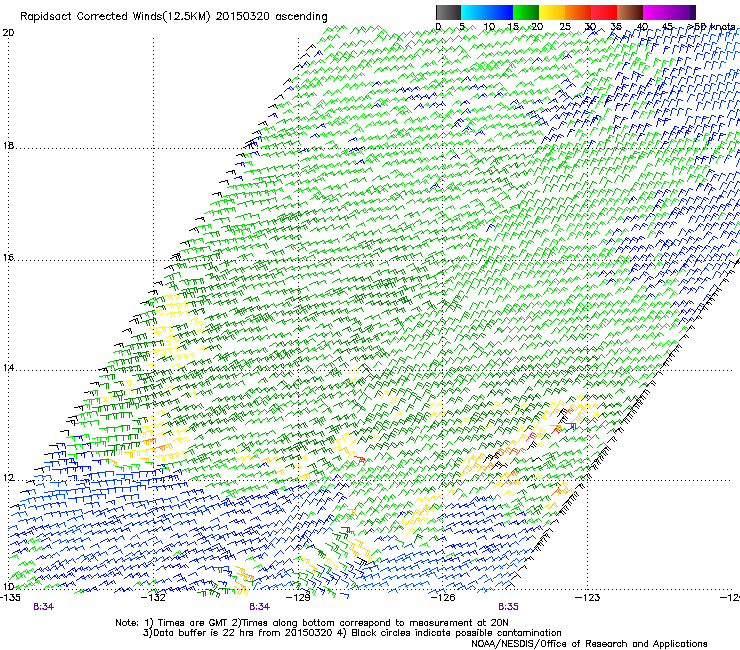Click the '>50 knots' legend label
Viewport: 740px width, 650px height.
[711, 26]
